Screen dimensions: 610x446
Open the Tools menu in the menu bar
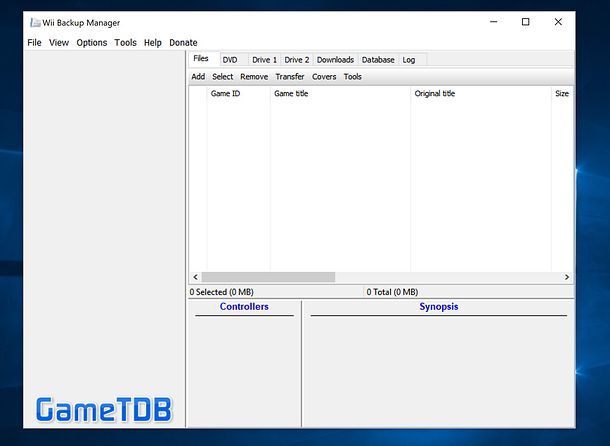pos(125,42)
